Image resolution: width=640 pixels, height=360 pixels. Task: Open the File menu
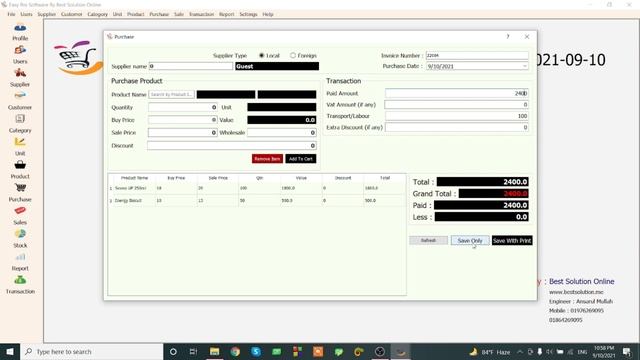pos(11,14)
